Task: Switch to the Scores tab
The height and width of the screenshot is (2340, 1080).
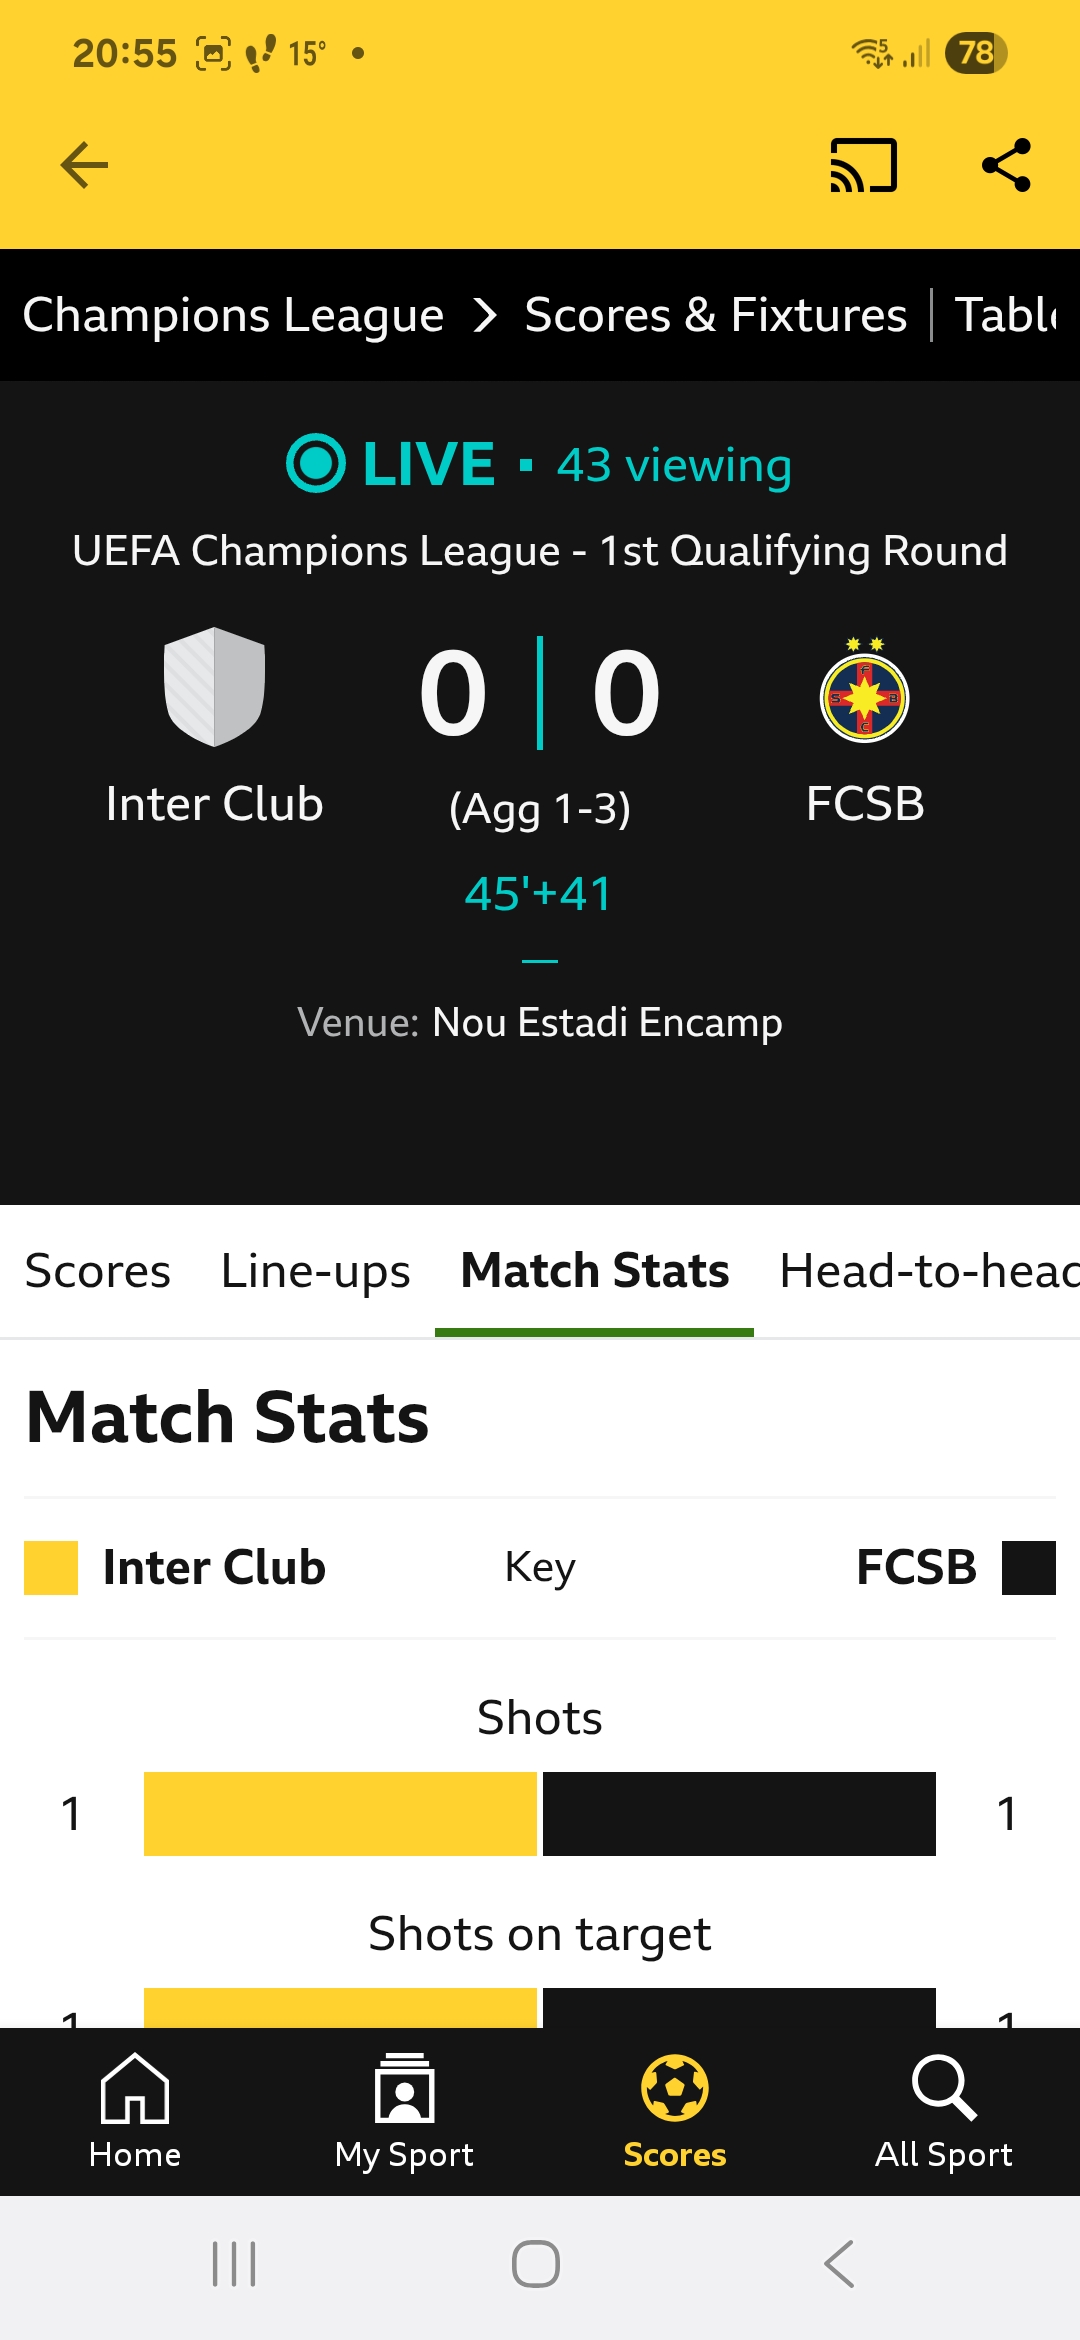Action: tap(97, 1271)
